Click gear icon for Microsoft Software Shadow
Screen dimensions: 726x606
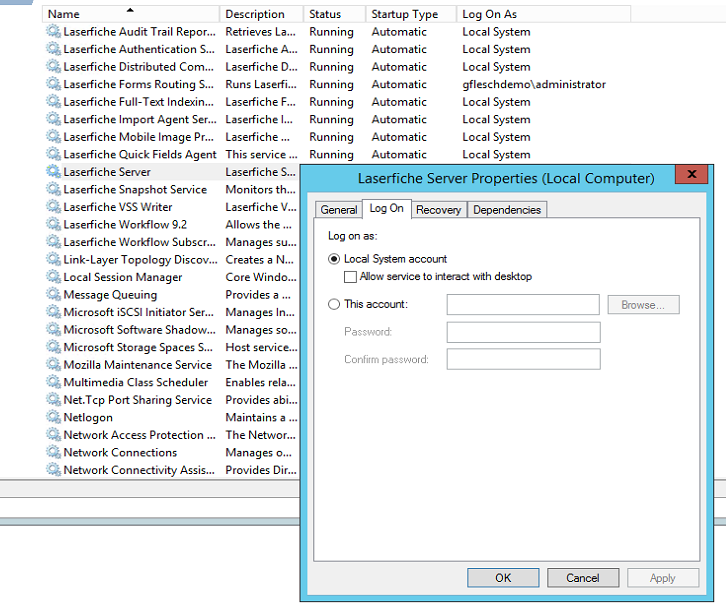coord(53,330)
